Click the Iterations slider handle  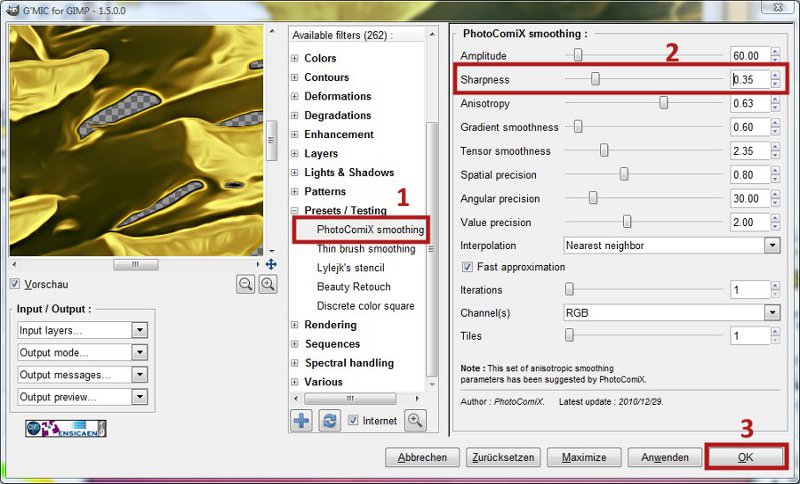[x=569, y=289]
